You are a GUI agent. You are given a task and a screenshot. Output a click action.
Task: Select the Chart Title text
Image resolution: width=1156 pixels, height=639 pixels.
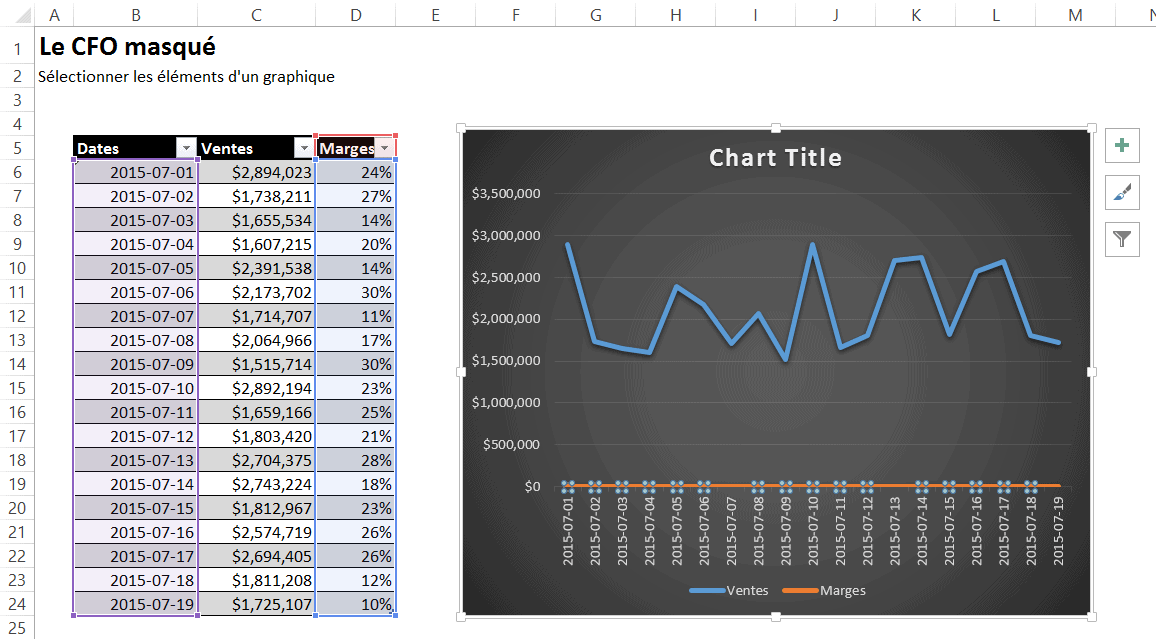click(775, 158)
